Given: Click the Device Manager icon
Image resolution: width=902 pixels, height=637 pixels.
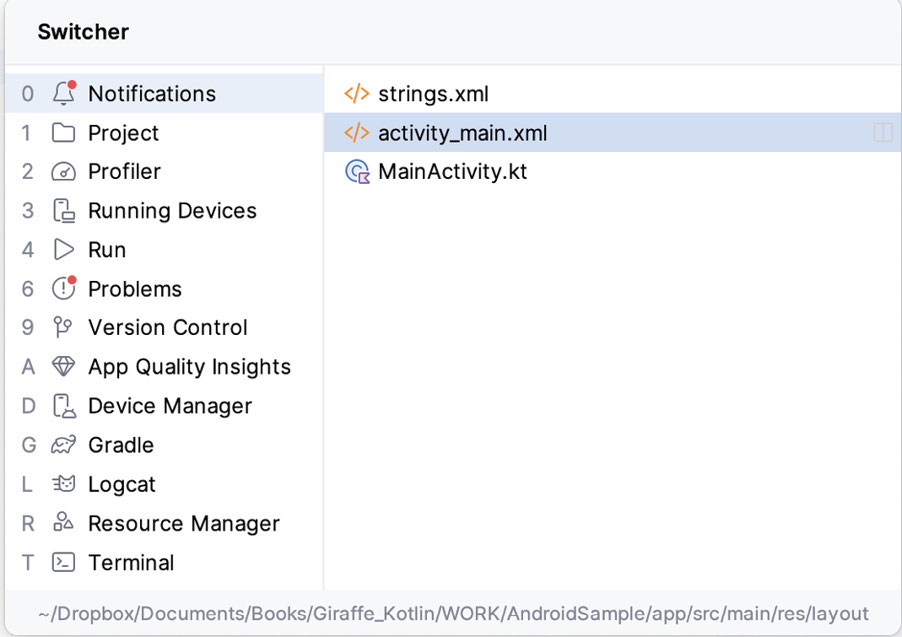Looking at the screenshot, I should 64,406.
